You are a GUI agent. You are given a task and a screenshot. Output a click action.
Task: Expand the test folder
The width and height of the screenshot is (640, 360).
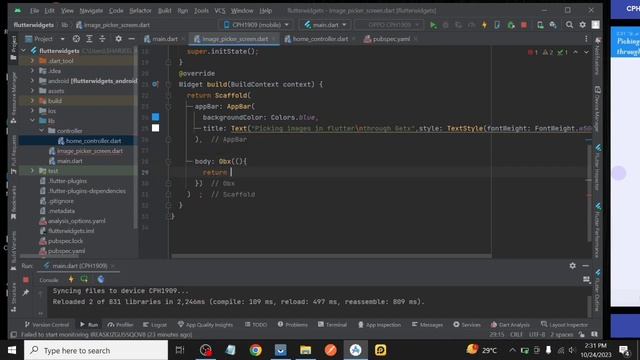point(32,171)
